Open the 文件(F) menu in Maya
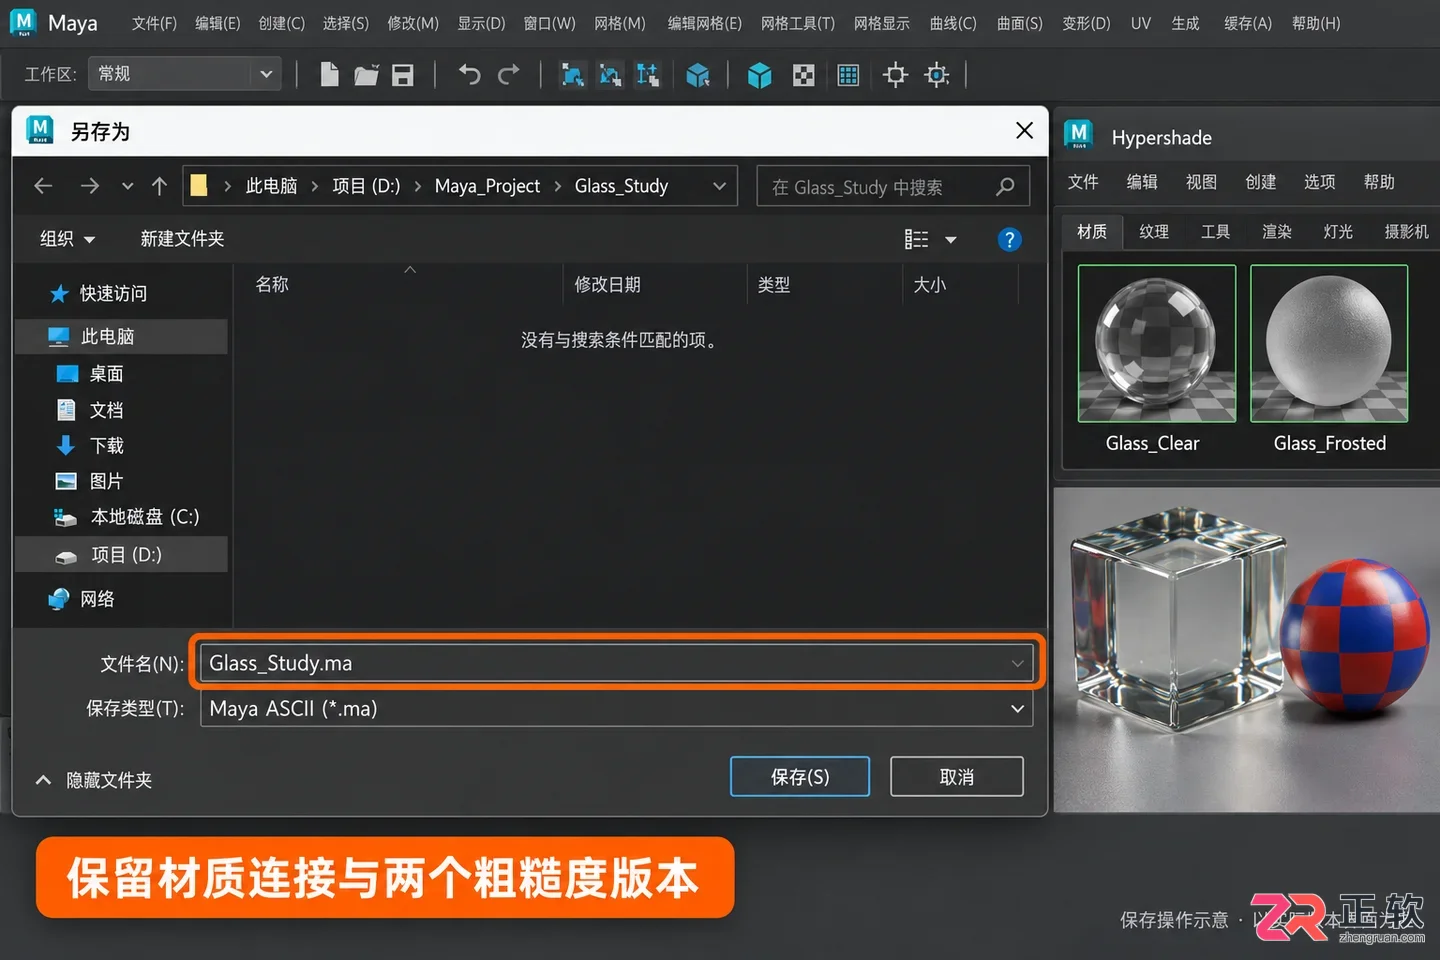Viewport: 1440px width, 960px height. pyautogui.click(x=154, y=23)
